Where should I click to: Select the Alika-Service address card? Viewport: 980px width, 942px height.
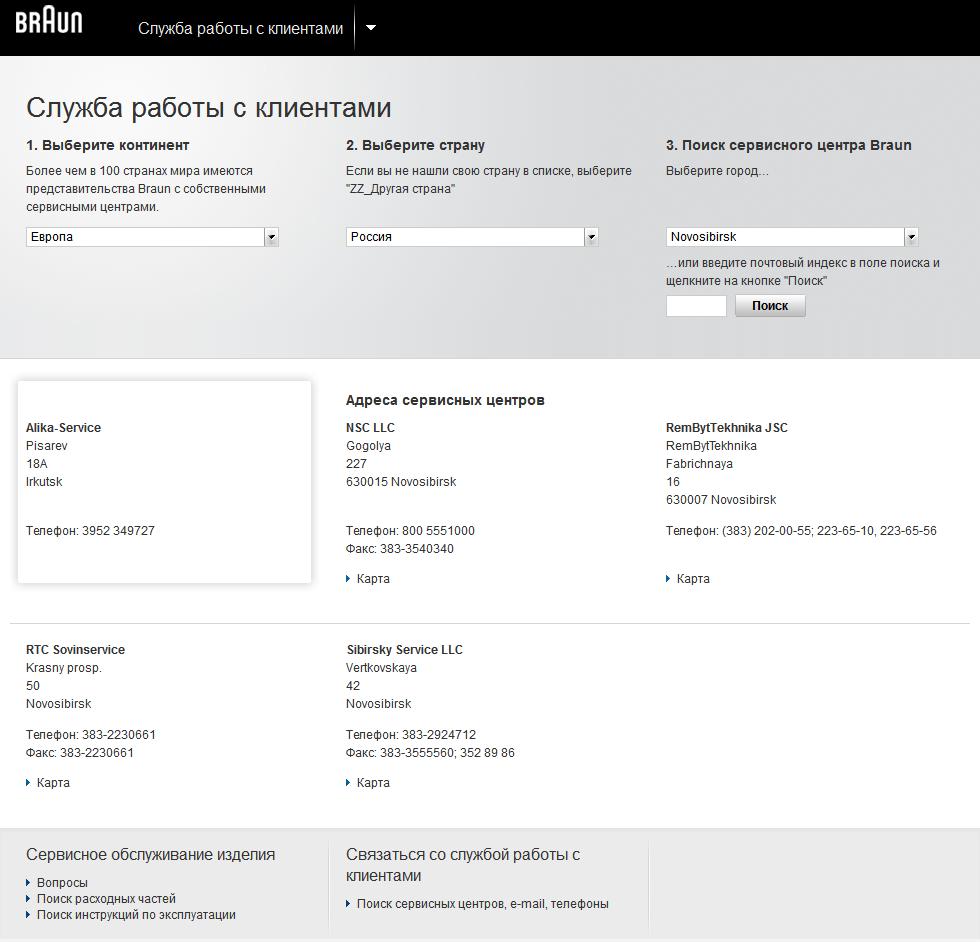[x=164, y=481]
